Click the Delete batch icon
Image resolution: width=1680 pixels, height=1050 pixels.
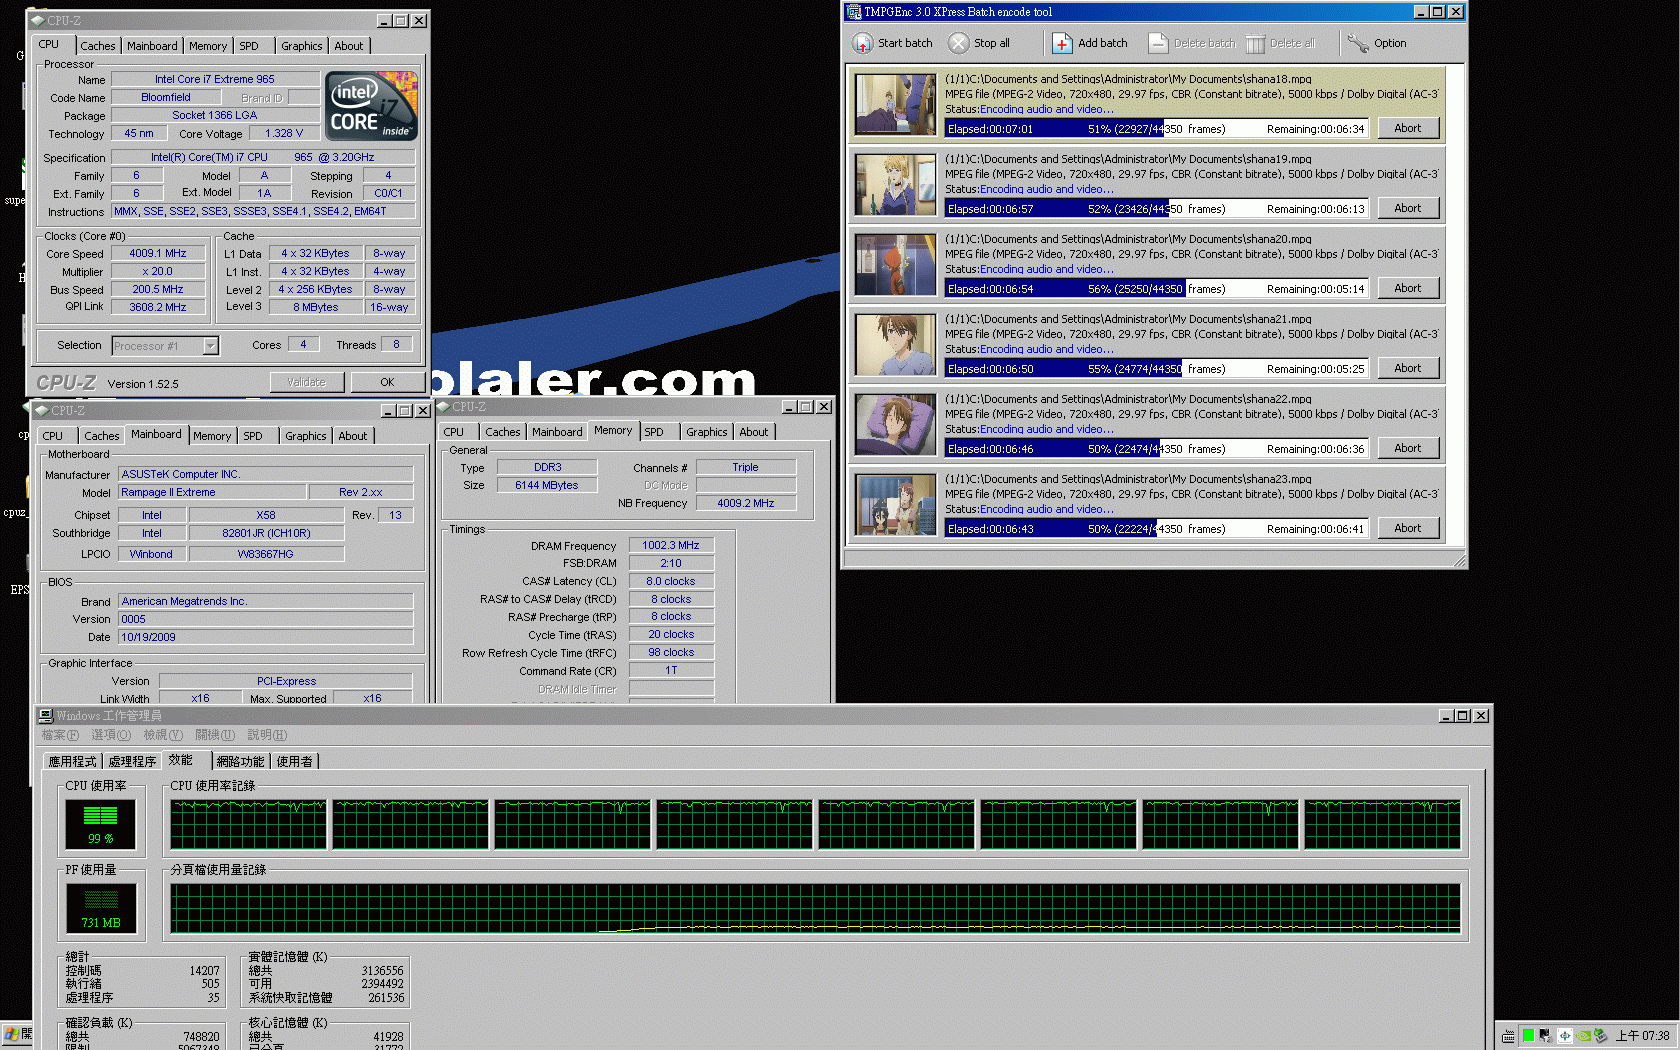(x=1158, y=43)
